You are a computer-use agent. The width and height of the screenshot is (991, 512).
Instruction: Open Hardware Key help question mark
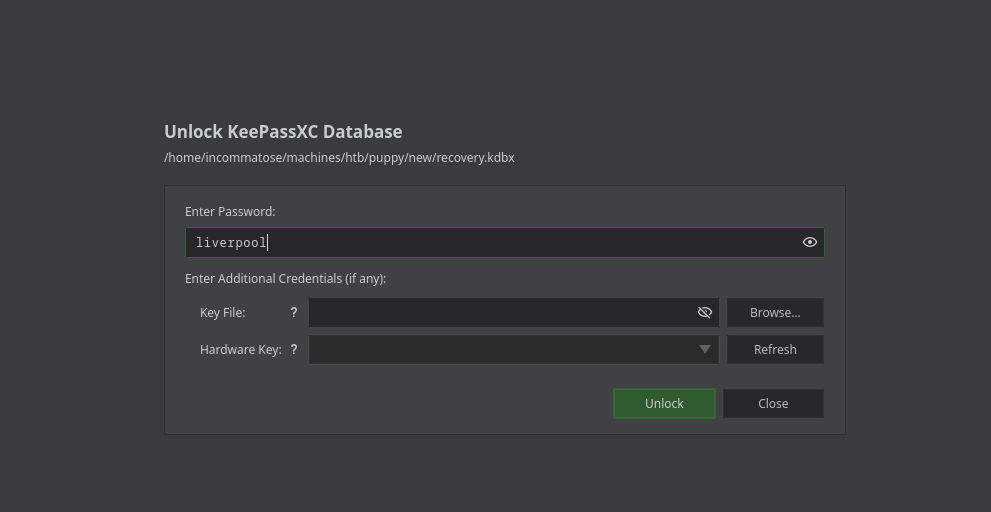pos(293,350)
